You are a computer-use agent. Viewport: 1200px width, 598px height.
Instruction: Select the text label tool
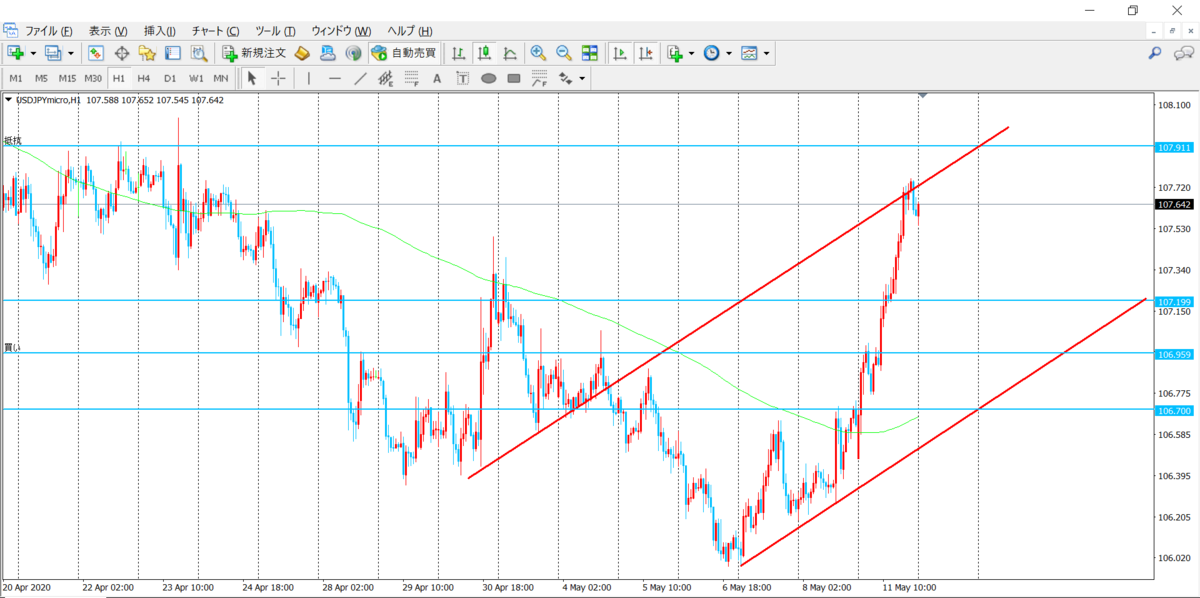click(x=463, y=78)
